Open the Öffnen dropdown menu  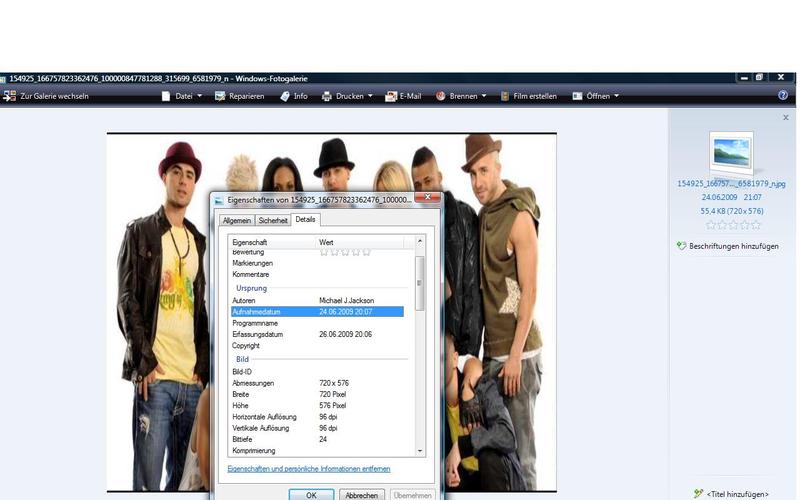[616, 96]
